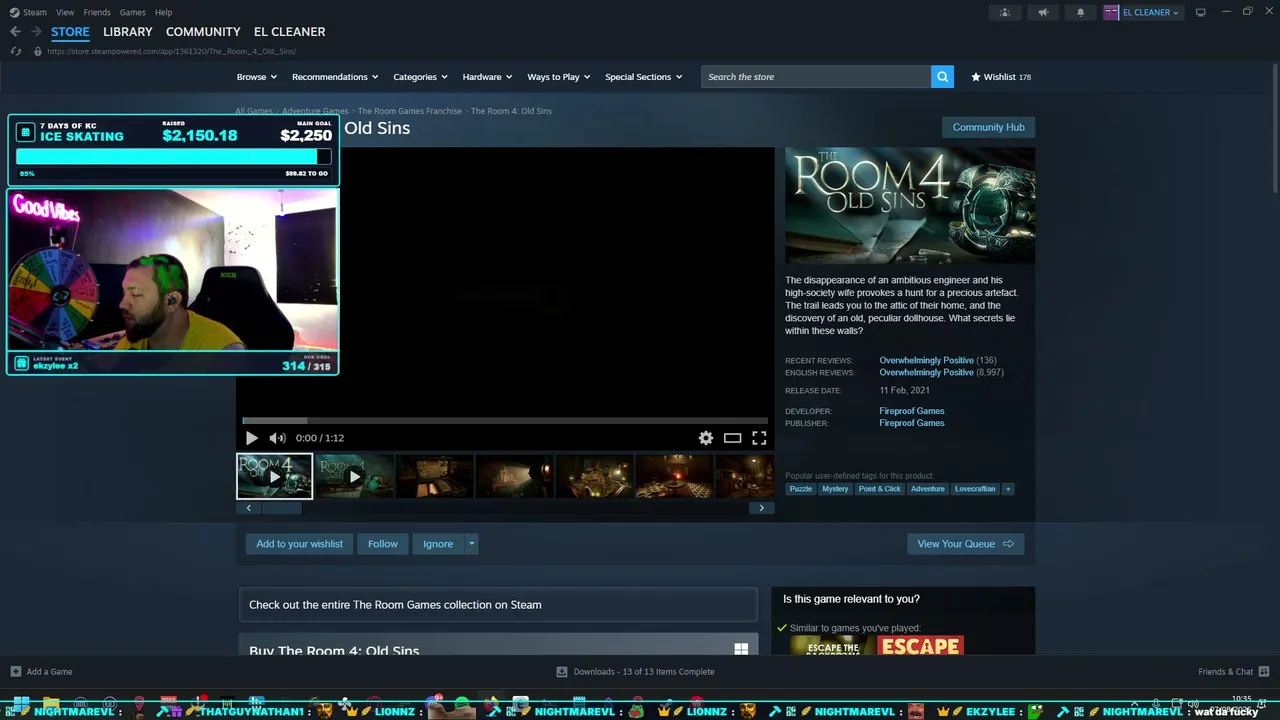Open recent reviews Overwhelmingly Positive link
Viewport: 1280px width, 720px height.
926,360
